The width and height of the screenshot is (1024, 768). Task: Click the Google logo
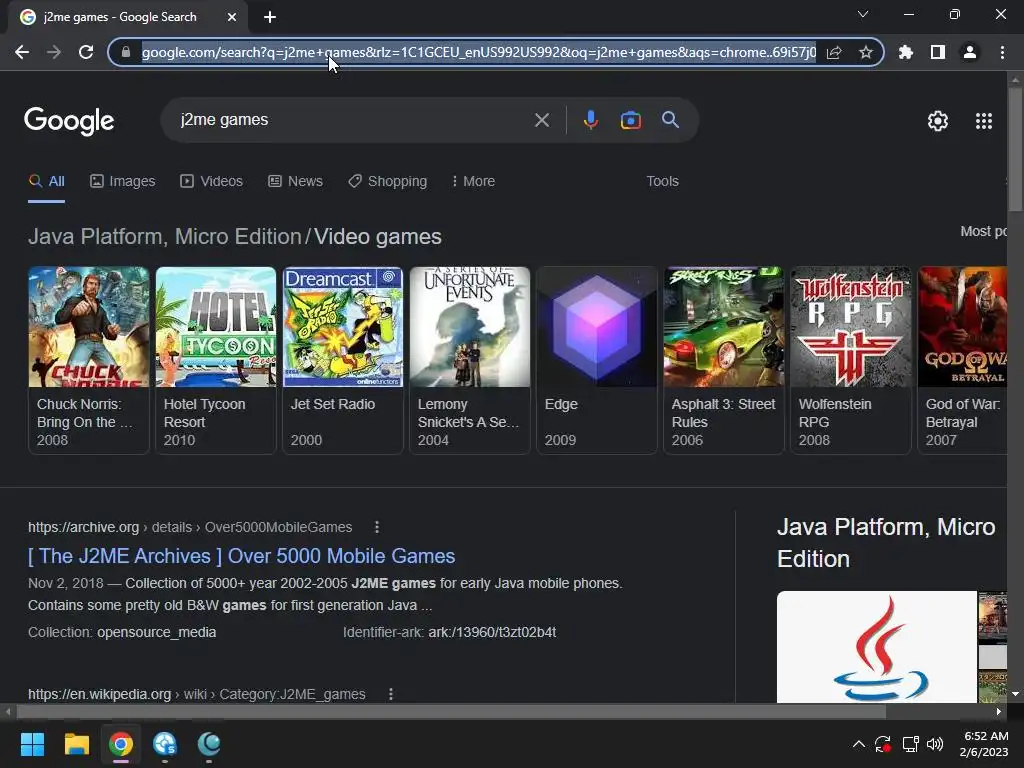(x=69, y=121)
